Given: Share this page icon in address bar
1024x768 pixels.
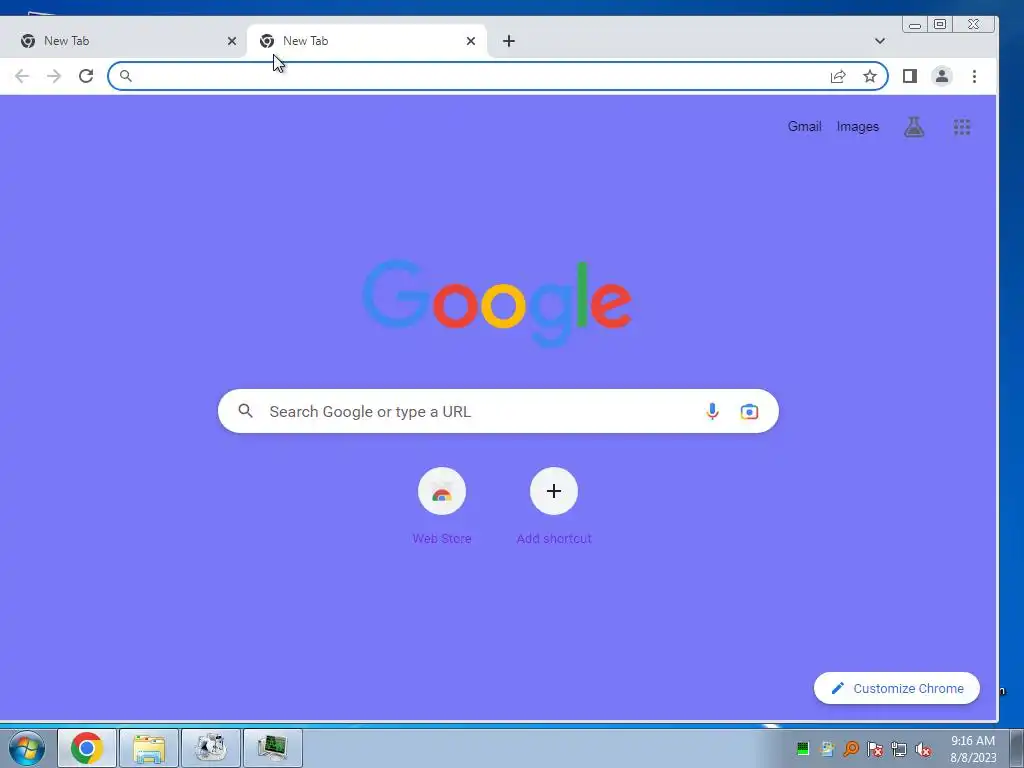Looking at the screenshot, I should coord(838,76).
